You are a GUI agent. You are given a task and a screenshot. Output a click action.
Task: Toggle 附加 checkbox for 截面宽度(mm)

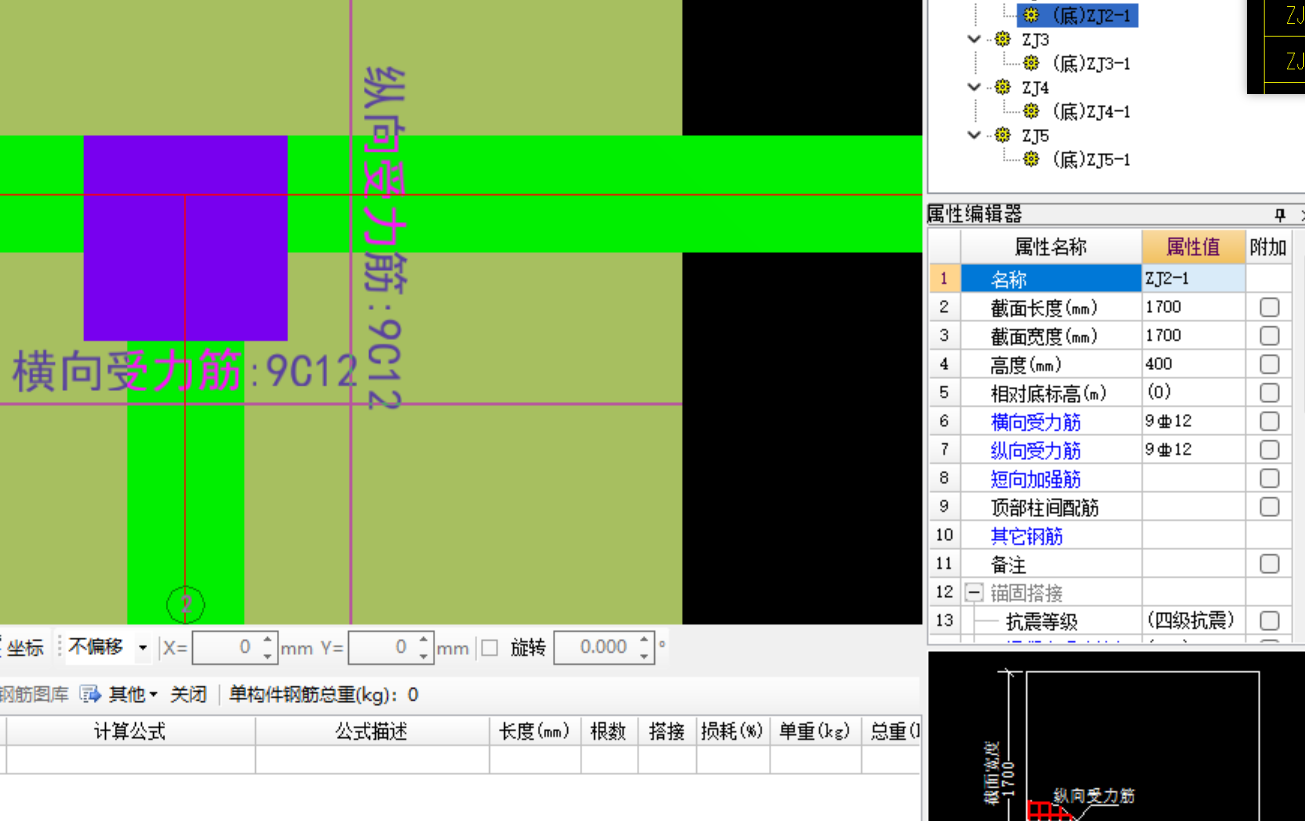[1269, 336]
